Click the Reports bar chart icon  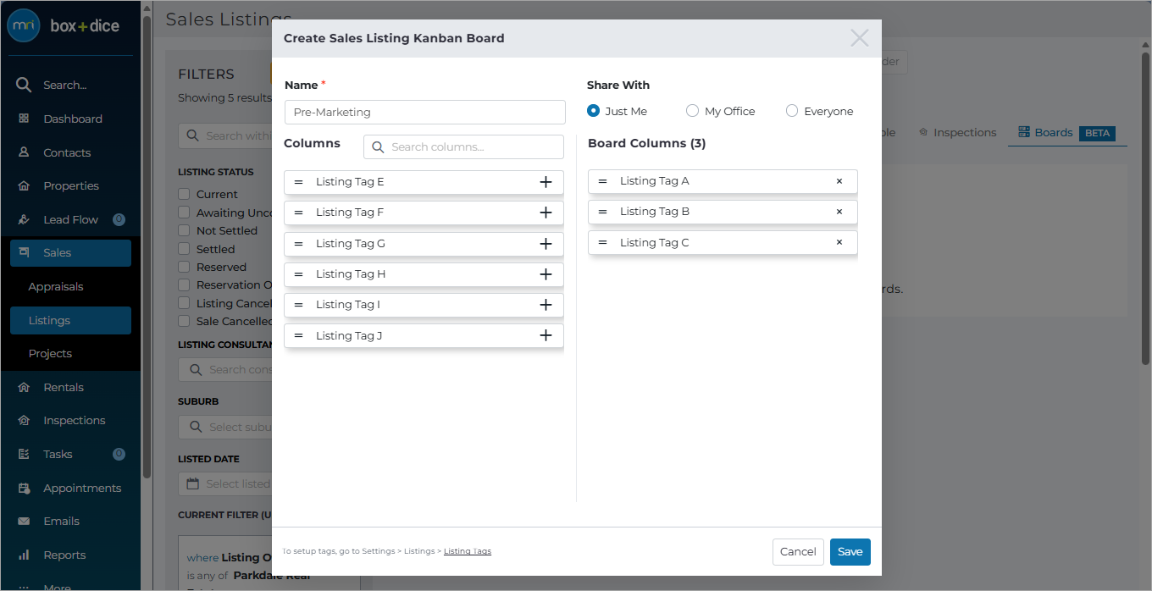click(24, 555)
